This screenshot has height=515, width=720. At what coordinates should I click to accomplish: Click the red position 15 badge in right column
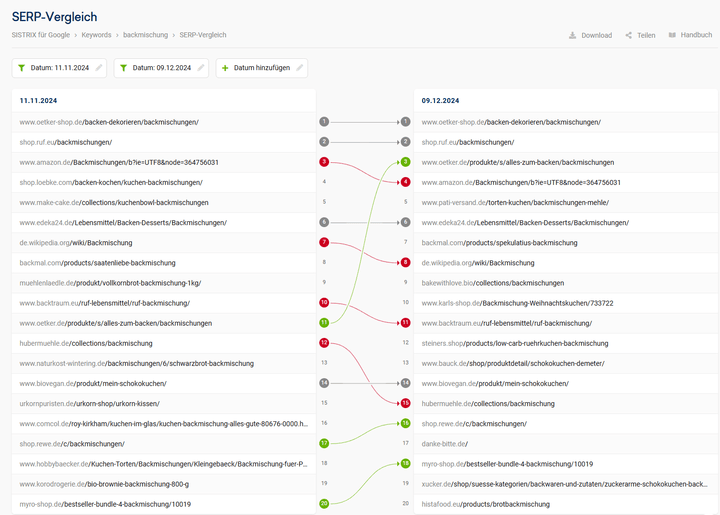click(x=405, y=403)
